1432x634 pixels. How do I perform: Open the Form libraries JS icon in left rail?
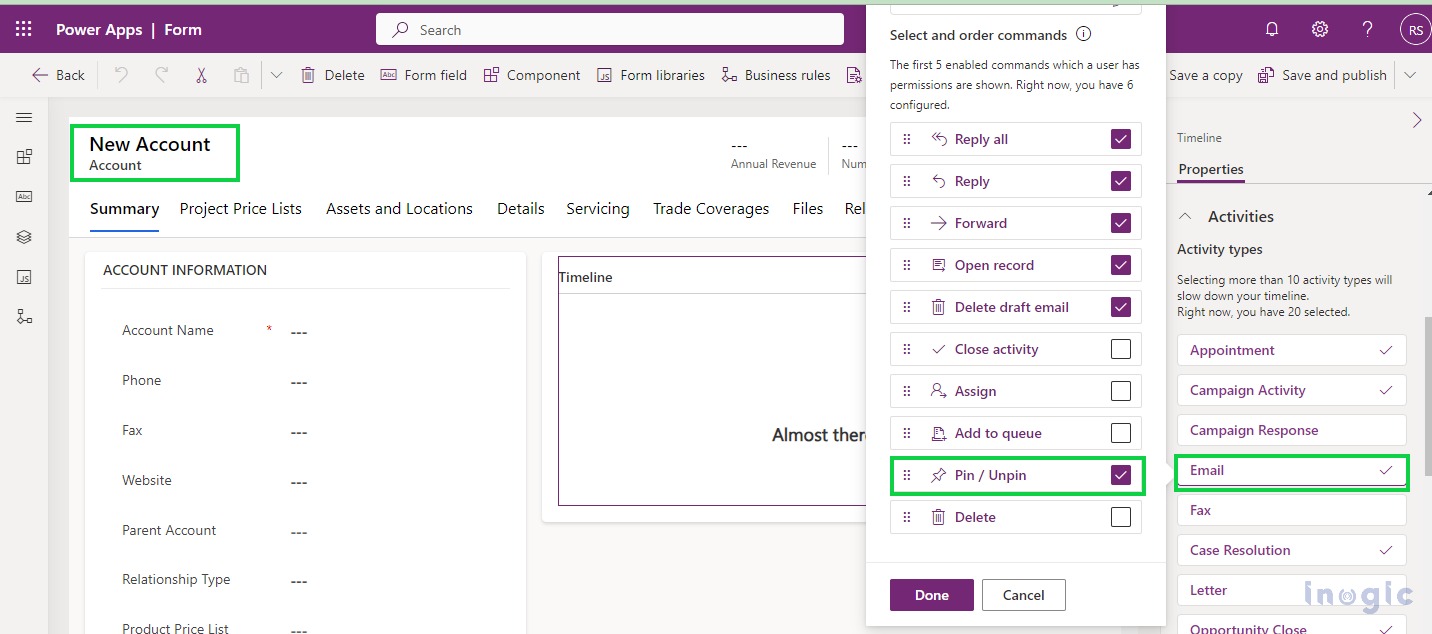(24, 277)
